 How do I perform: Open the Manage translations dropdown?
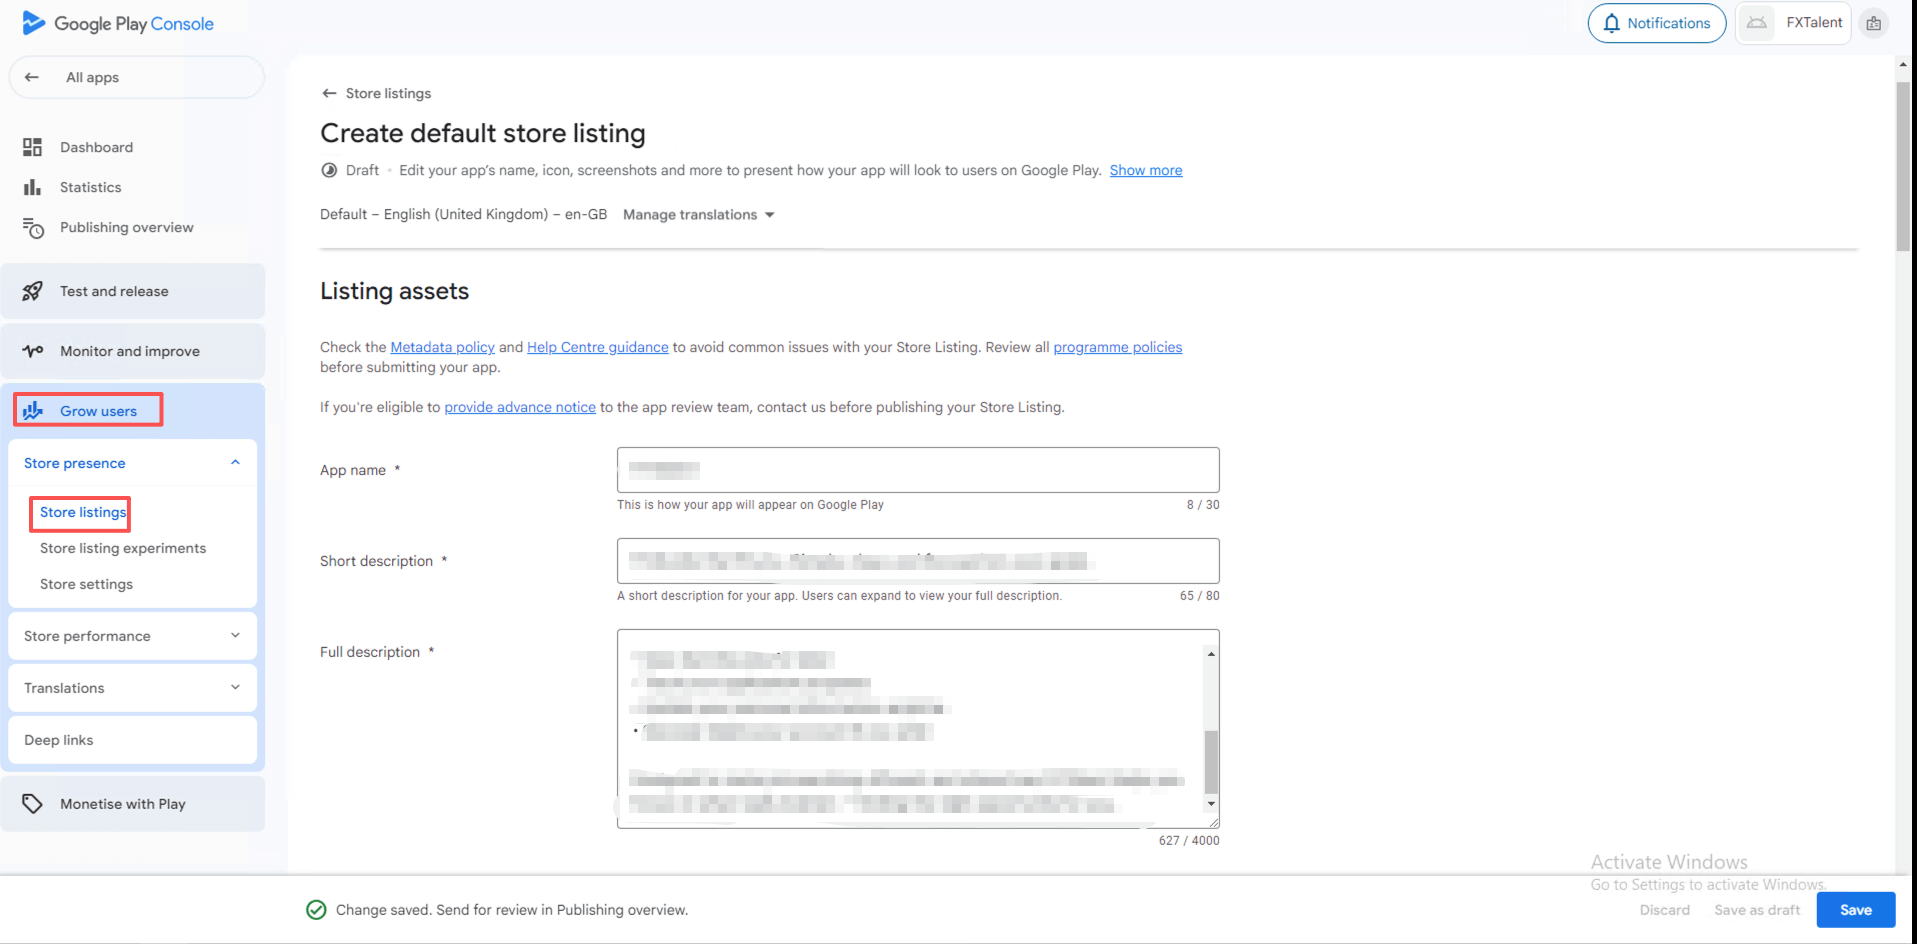point(699,215)
